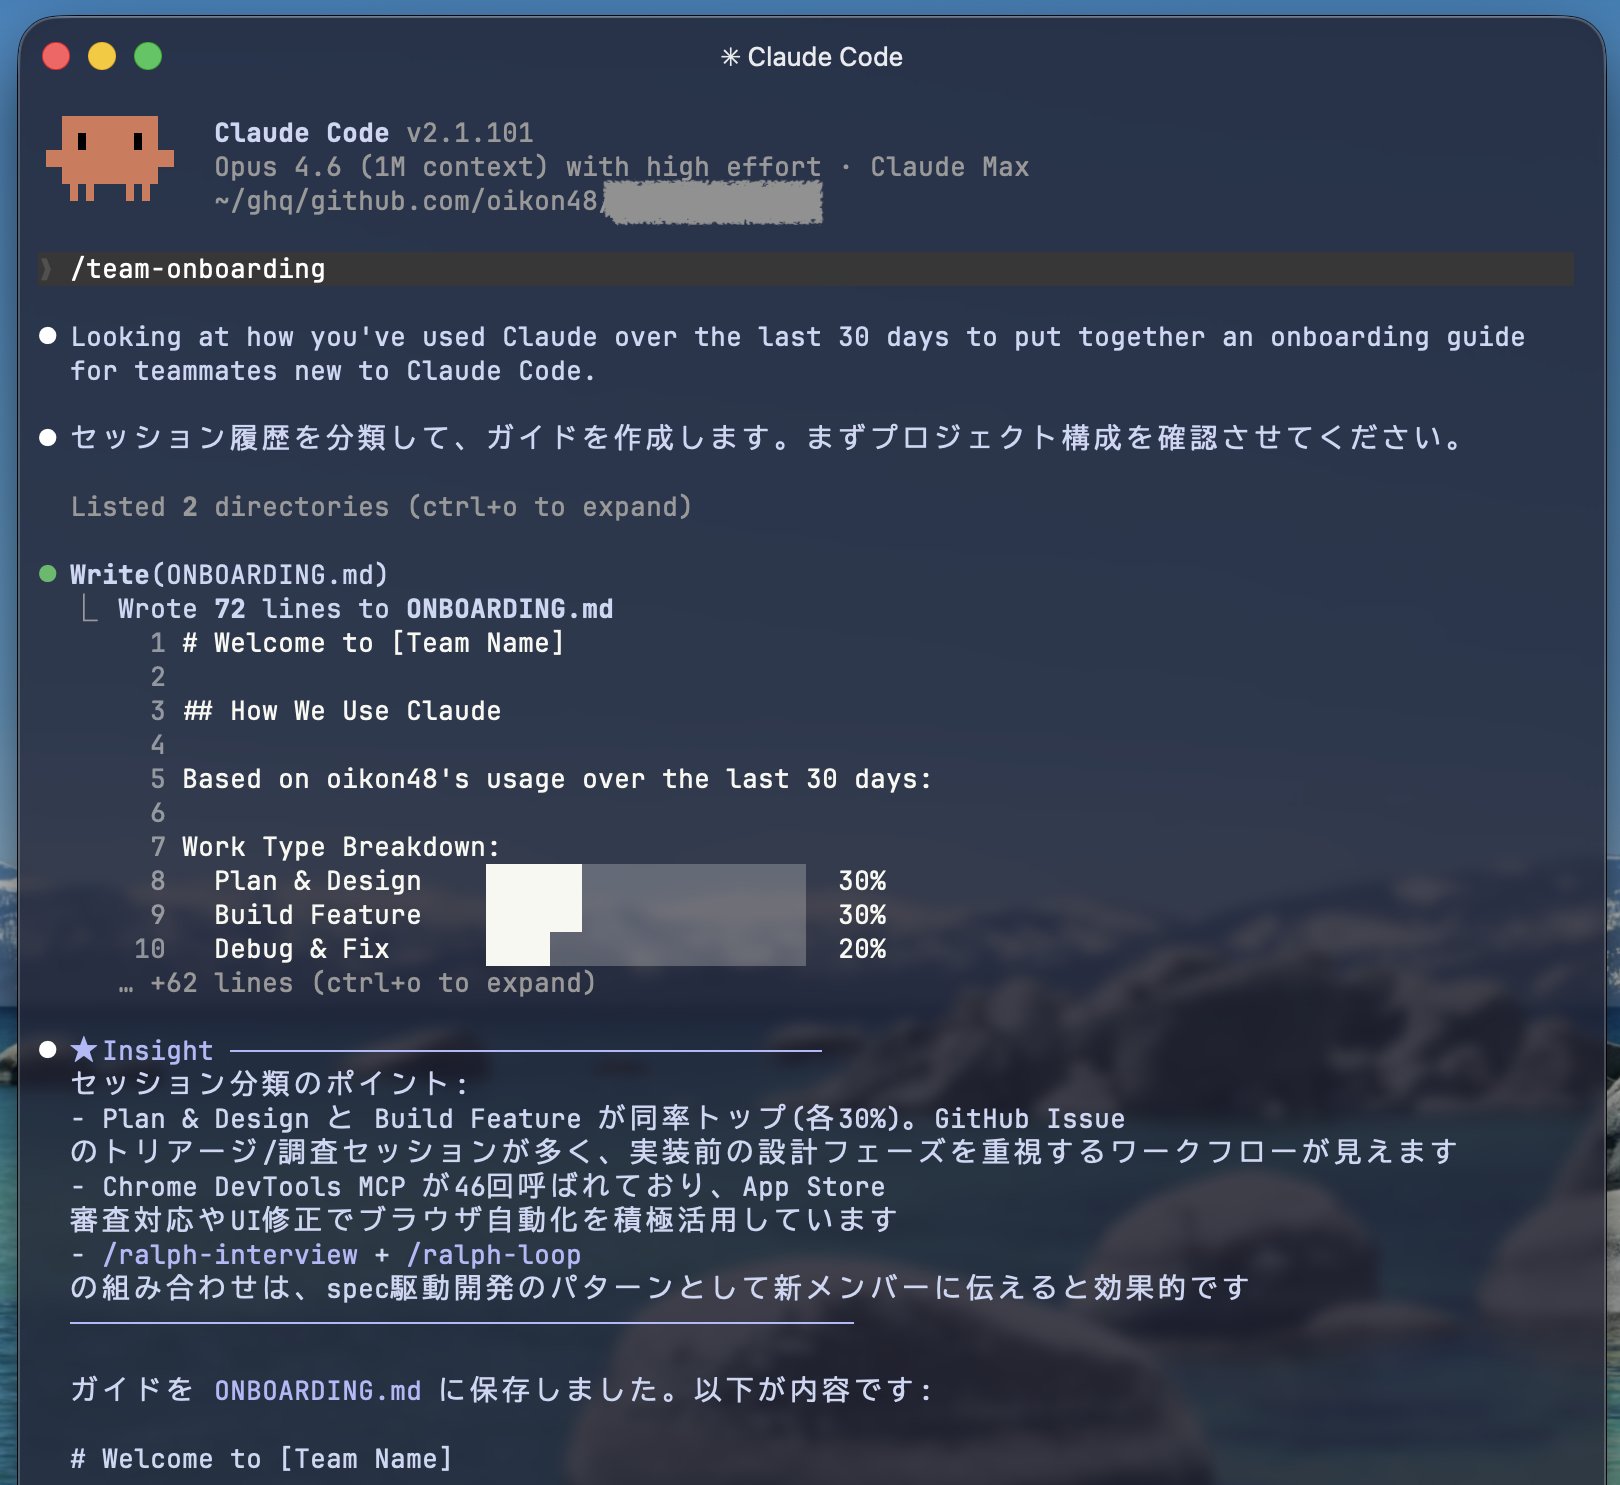The image size is (1620, 1485).
Task: Close the Claude Code terminal window
Action: coord(56,56)
